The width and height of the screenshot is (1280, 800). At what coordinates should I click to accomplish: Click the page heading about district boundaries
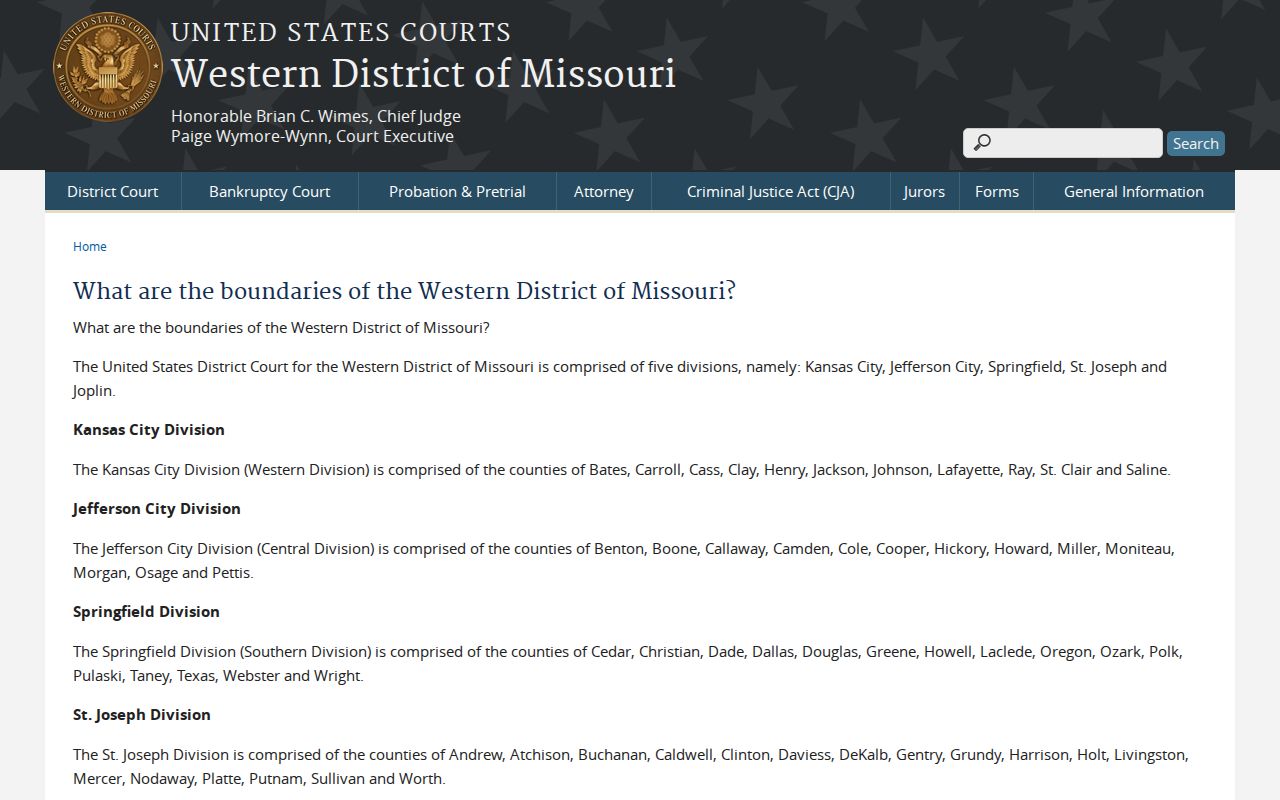404,291
